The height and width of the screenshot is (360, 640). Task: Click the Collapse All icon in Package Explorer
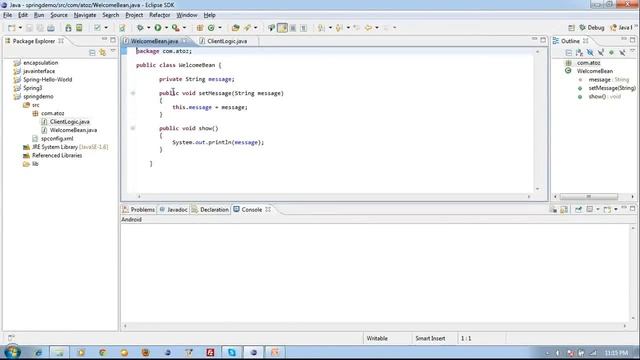(x=92, y=52)
